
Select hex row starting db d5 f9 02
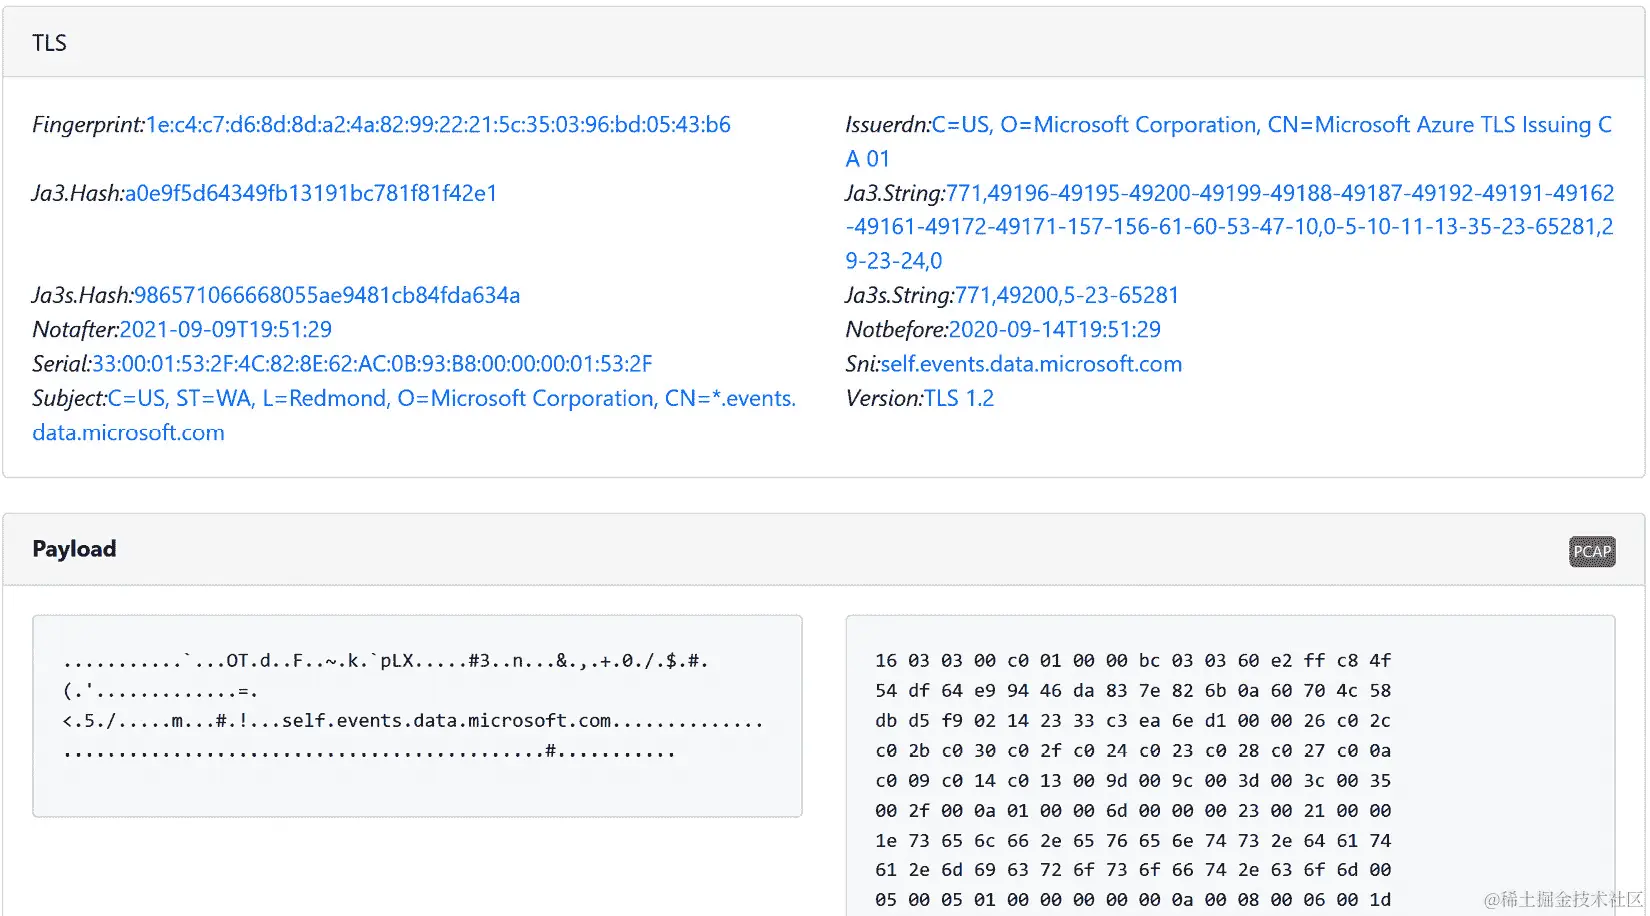pos(1133,720)
